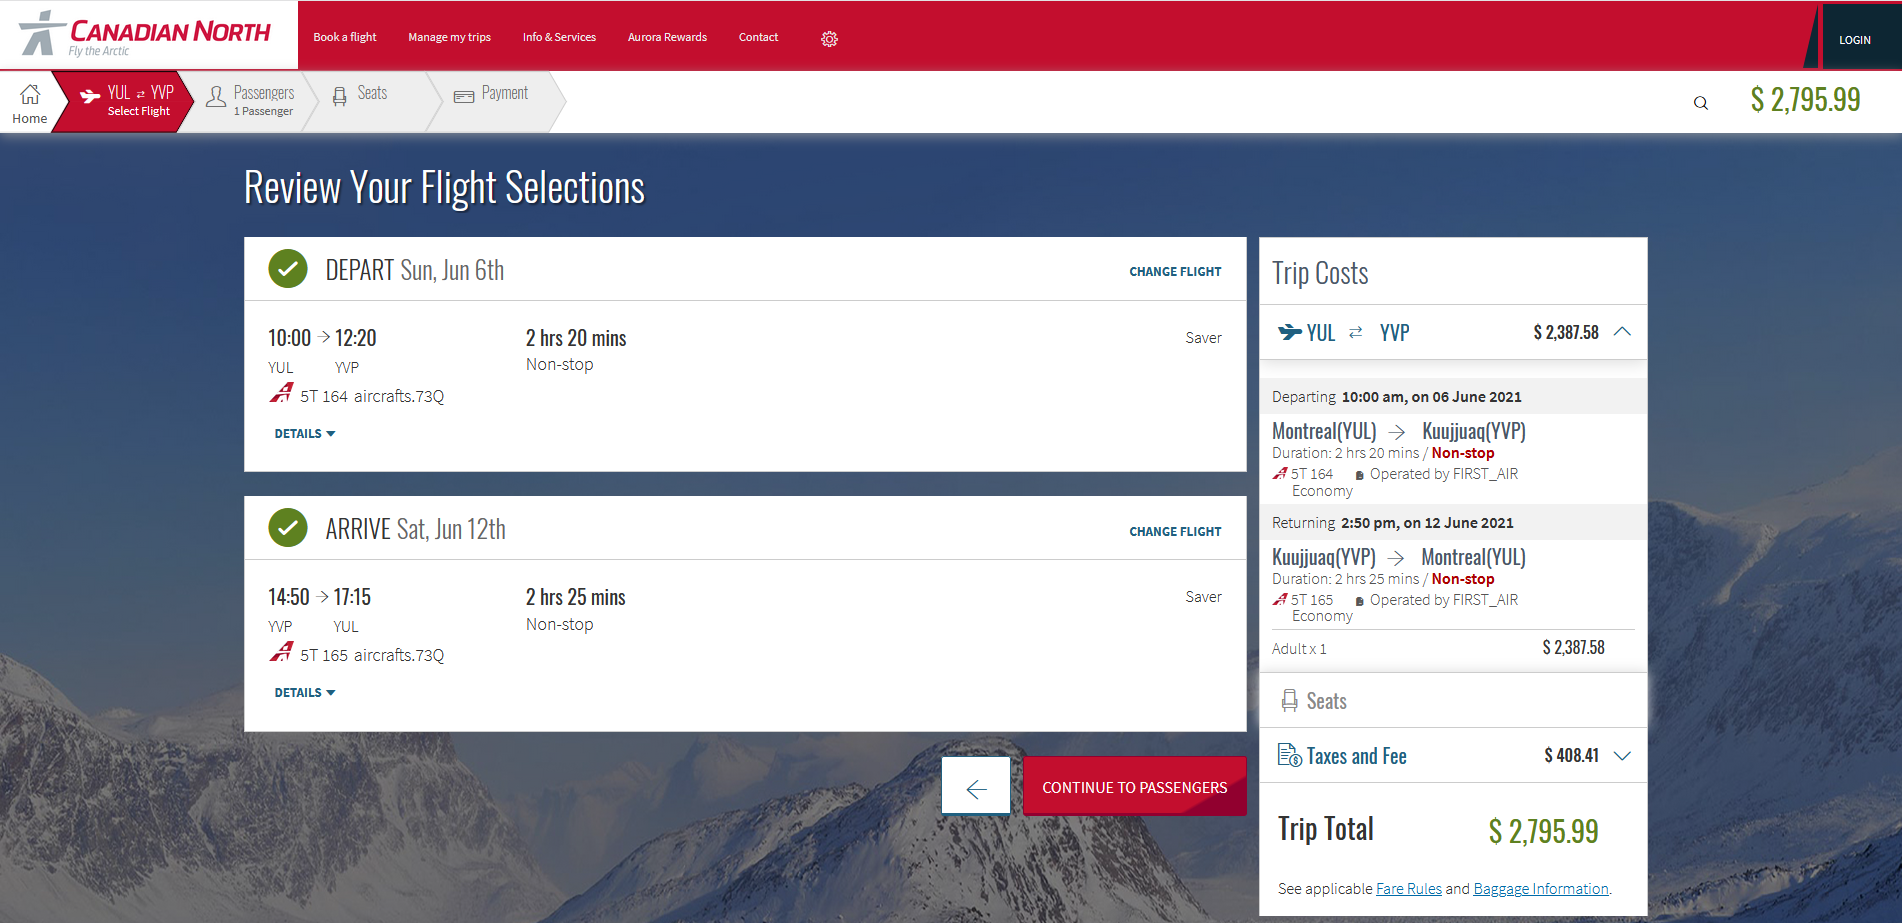Click the Returning 2:50 pm date row
Screen dimensions: 1902x923
coord(1453,523)
